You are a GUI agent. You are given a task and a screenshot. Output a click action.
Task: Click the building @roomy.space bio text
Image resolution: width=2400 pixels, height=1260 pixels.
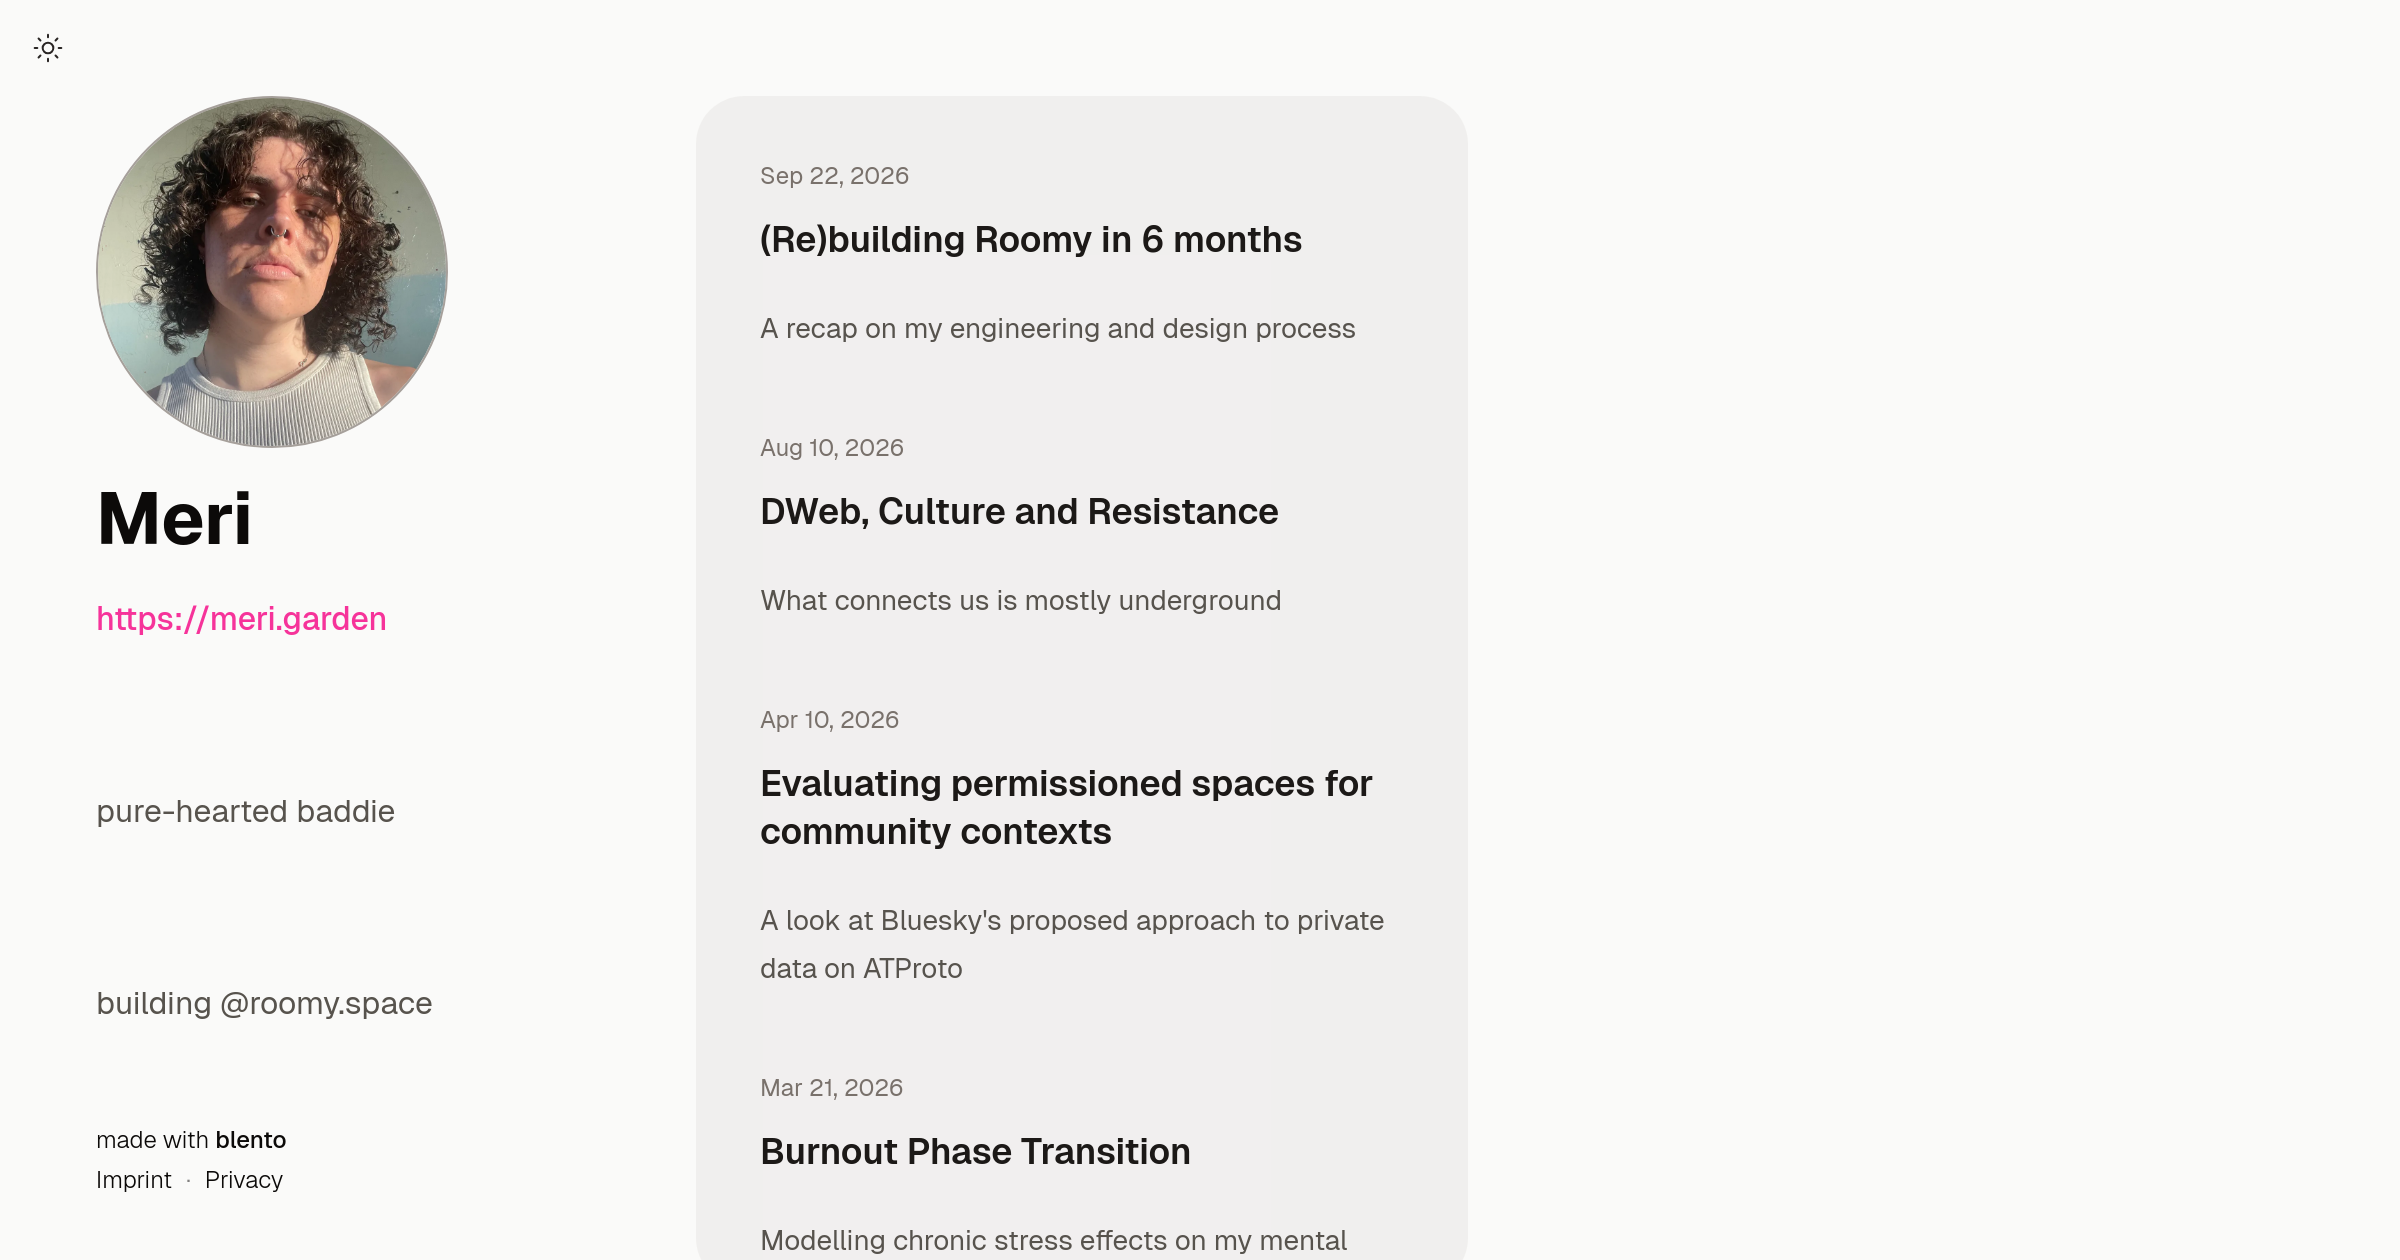pyautogui.click(x=264, y=1004)
